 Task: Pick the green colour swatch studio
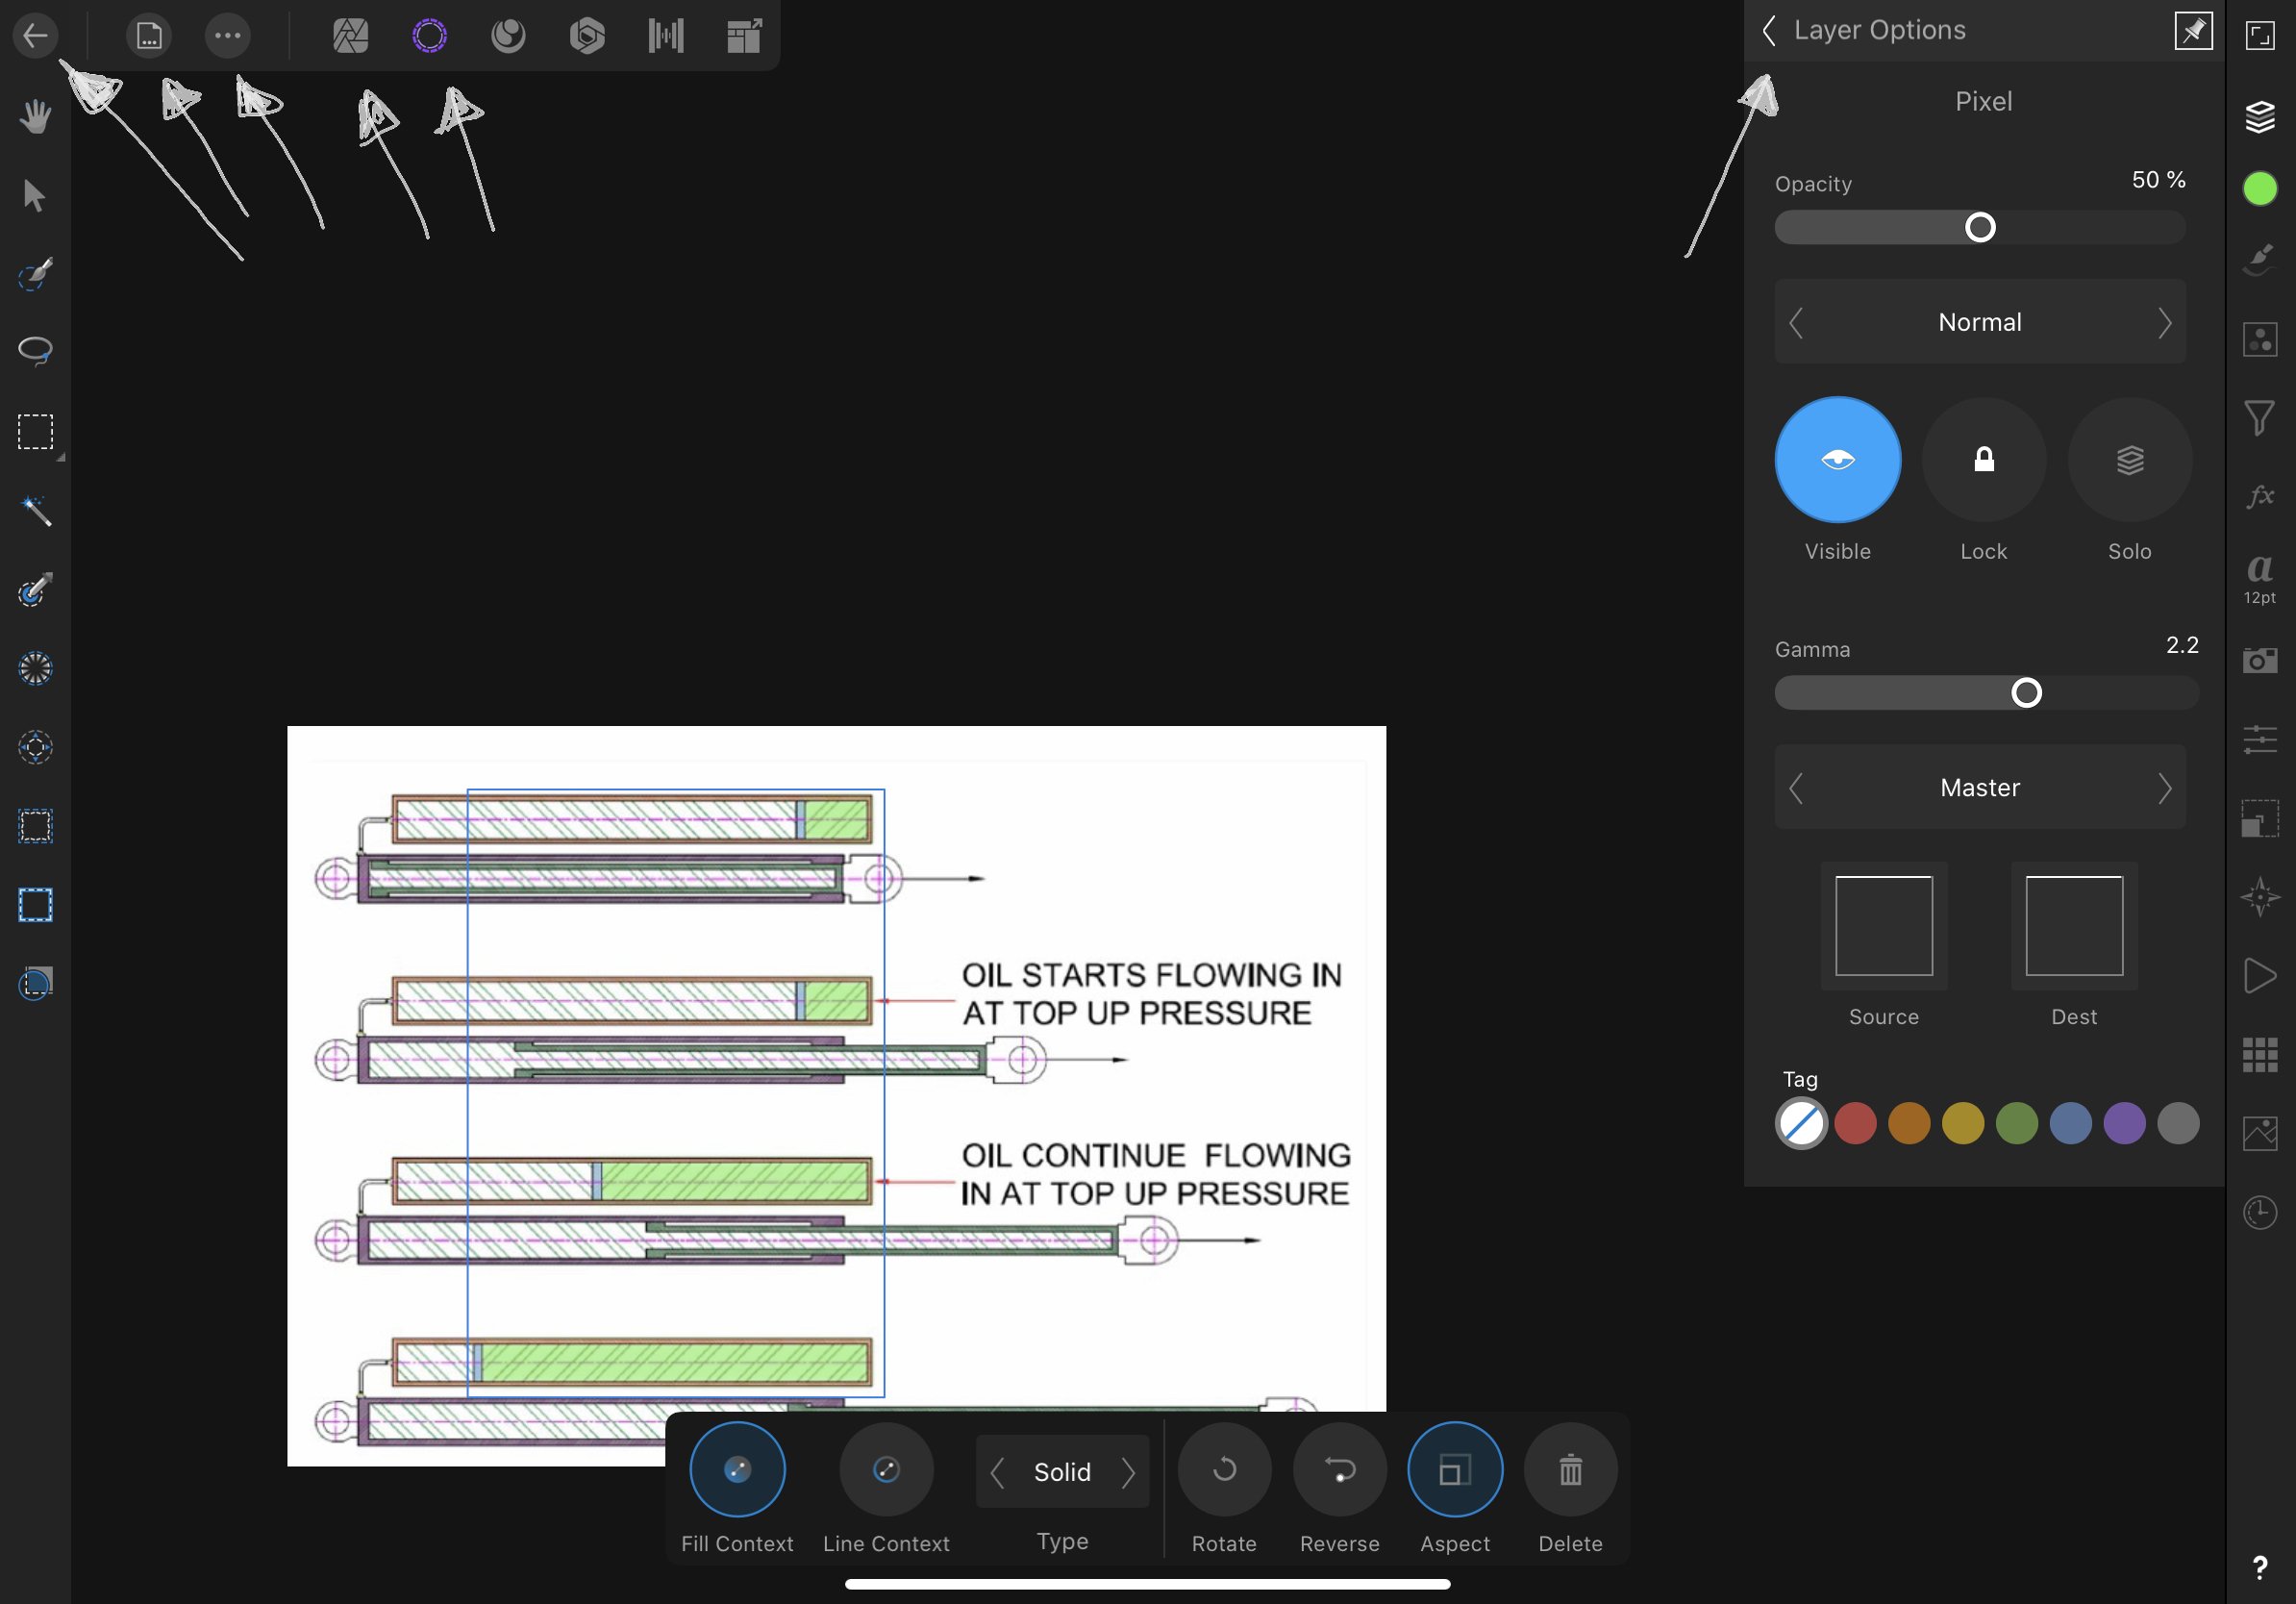pyautogui.click(x=2260, y=188)
